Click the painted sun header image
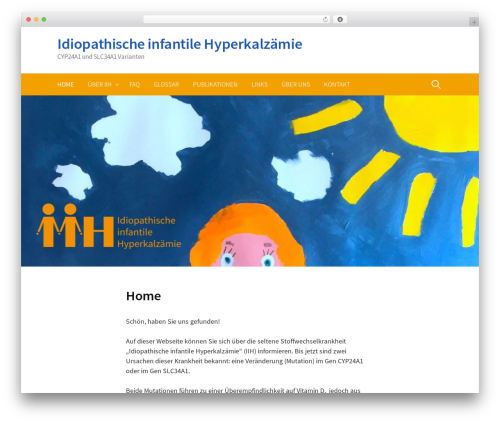The width and height of the screenshot is (500, 423). [250, 181]
